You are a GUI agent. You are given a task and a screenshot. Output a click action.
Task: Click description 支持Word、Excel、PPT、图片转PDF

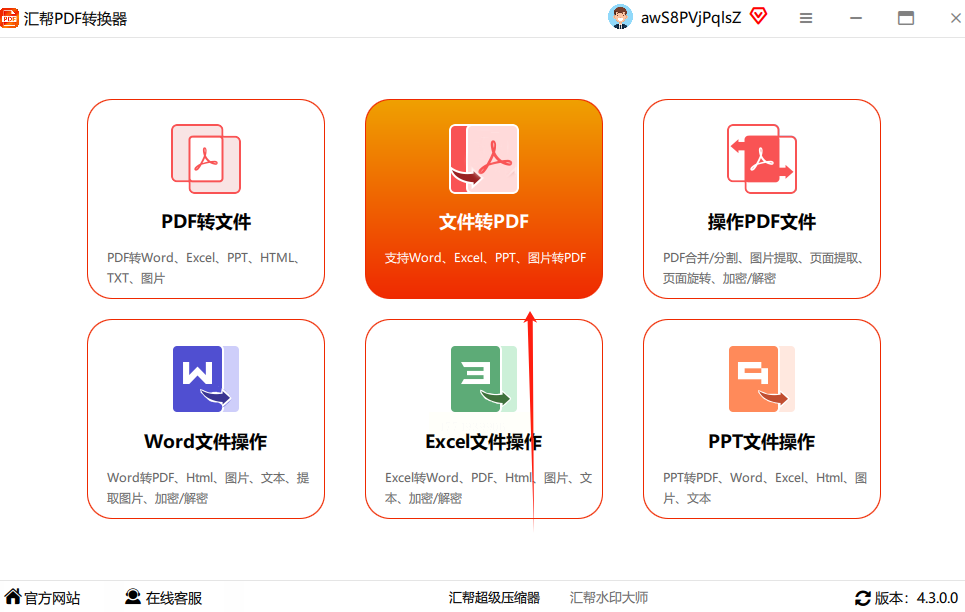click(486, 258)
